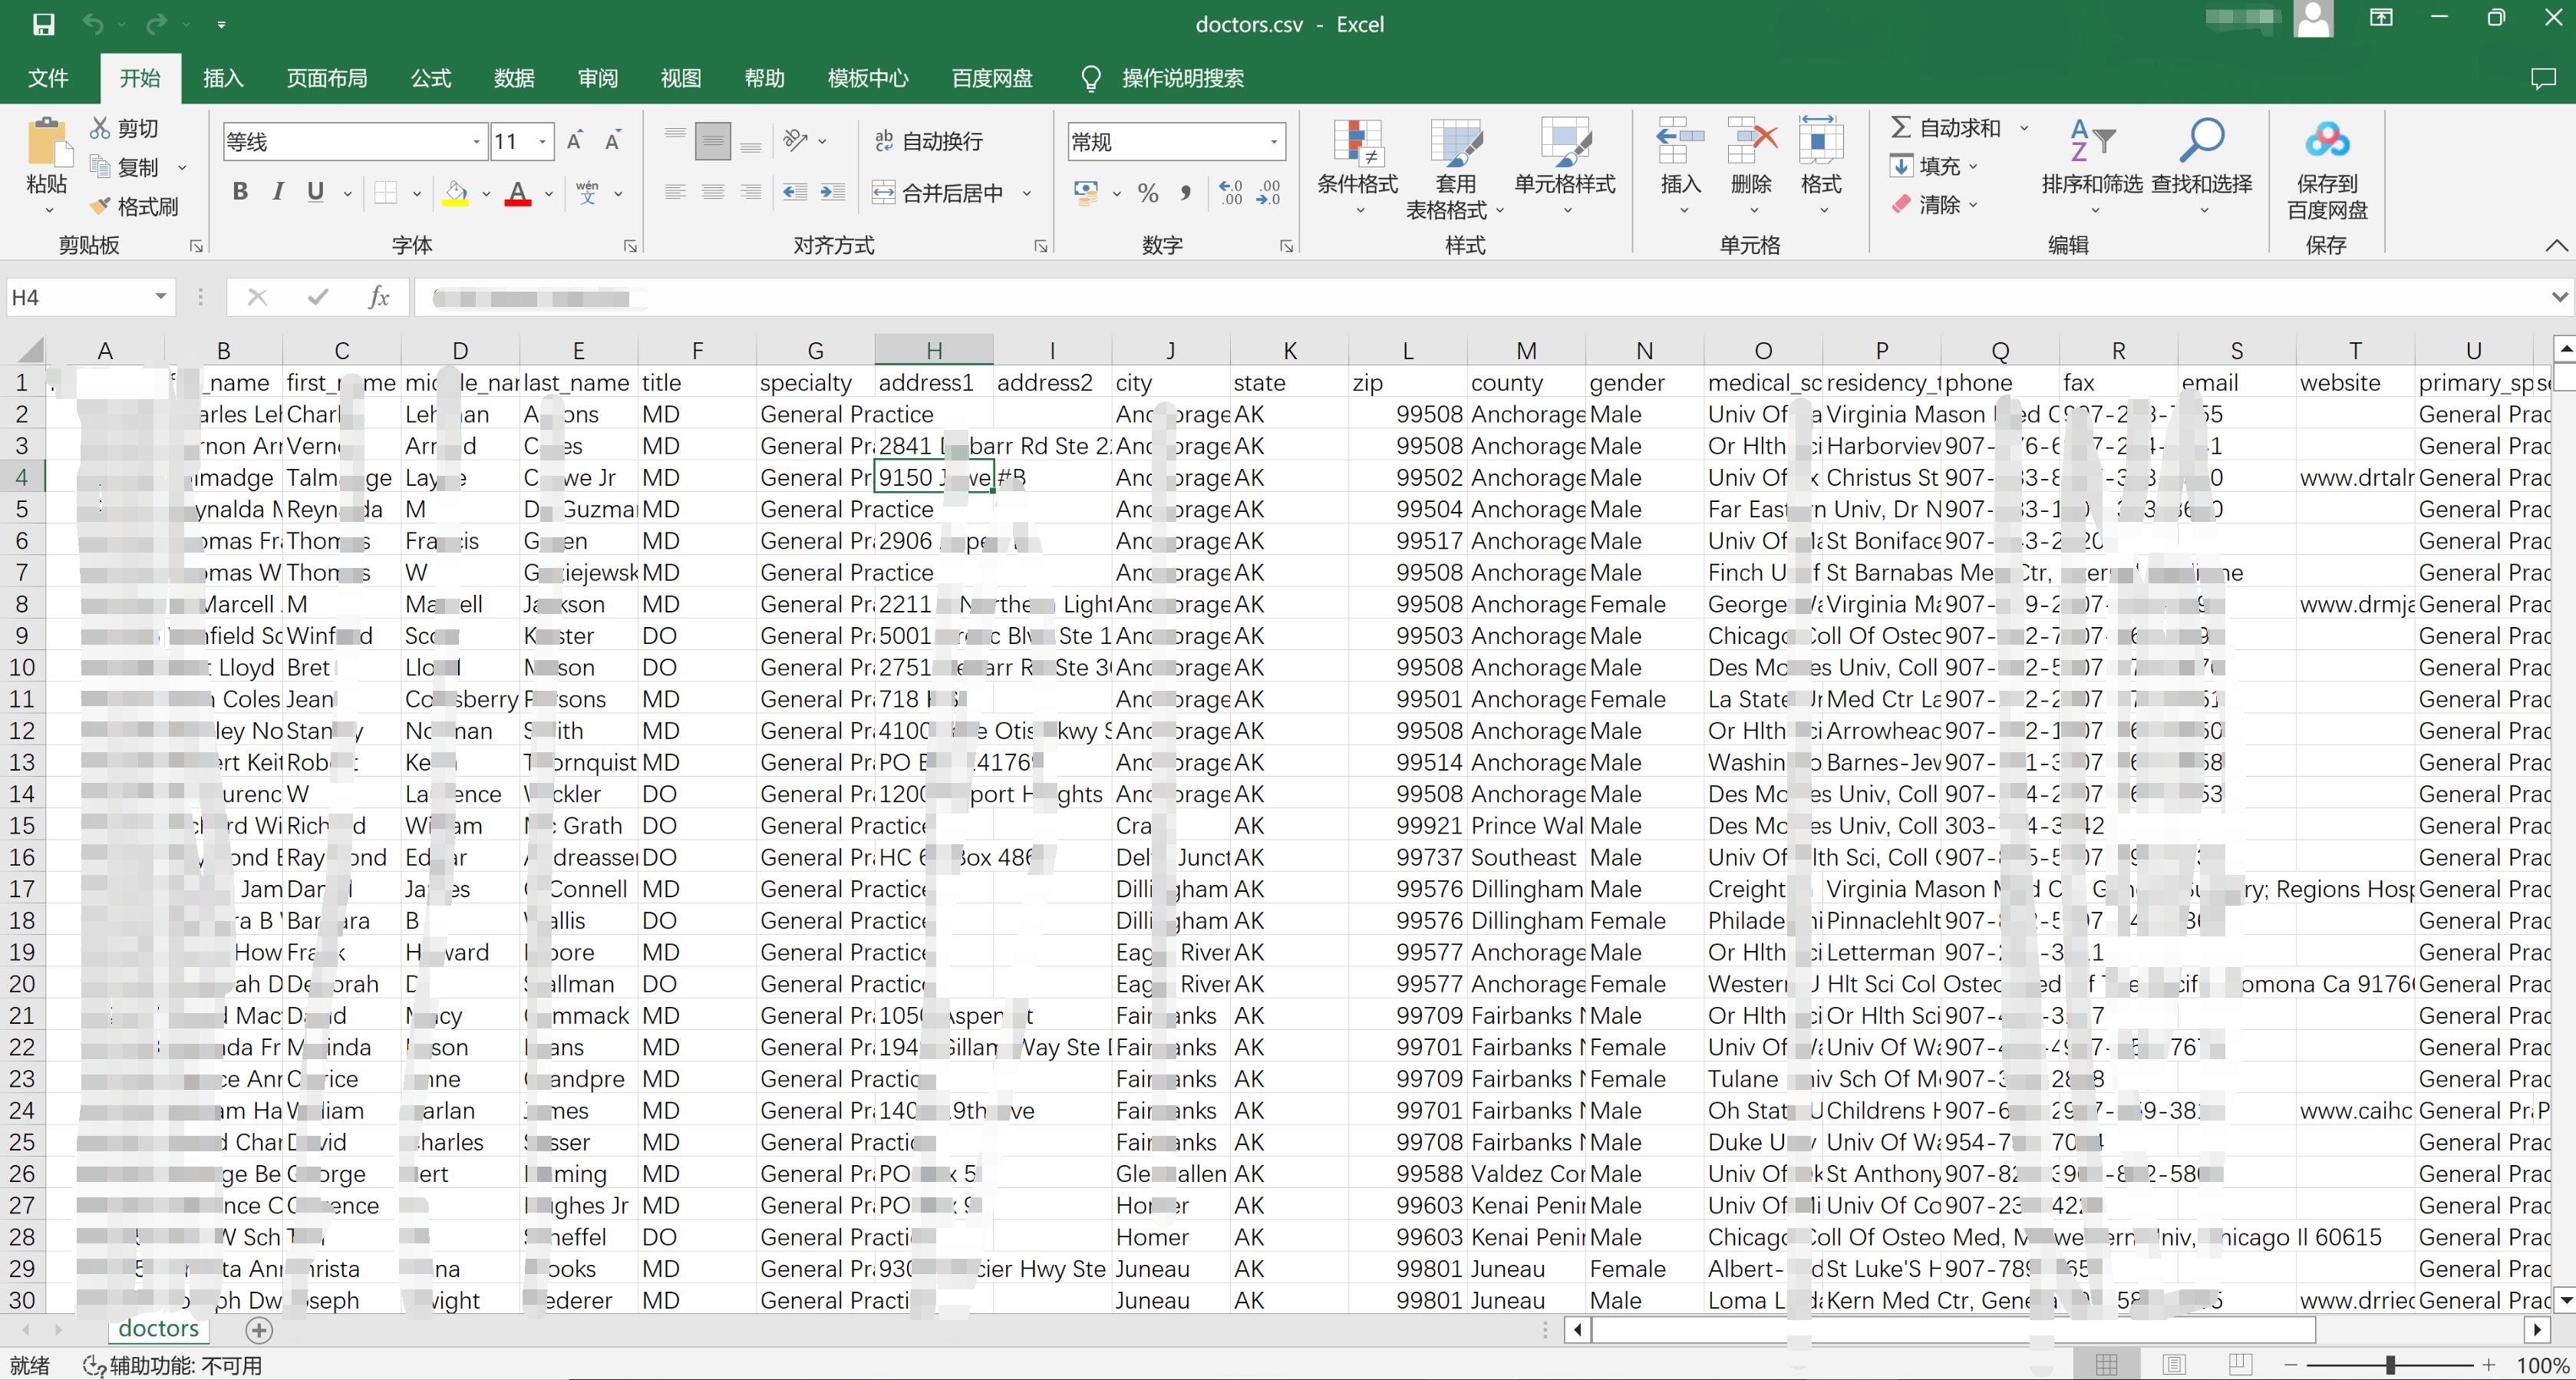
Task: Save to Baidu Netdisk (保存到百度网盘)
Action: point(2327,168)
